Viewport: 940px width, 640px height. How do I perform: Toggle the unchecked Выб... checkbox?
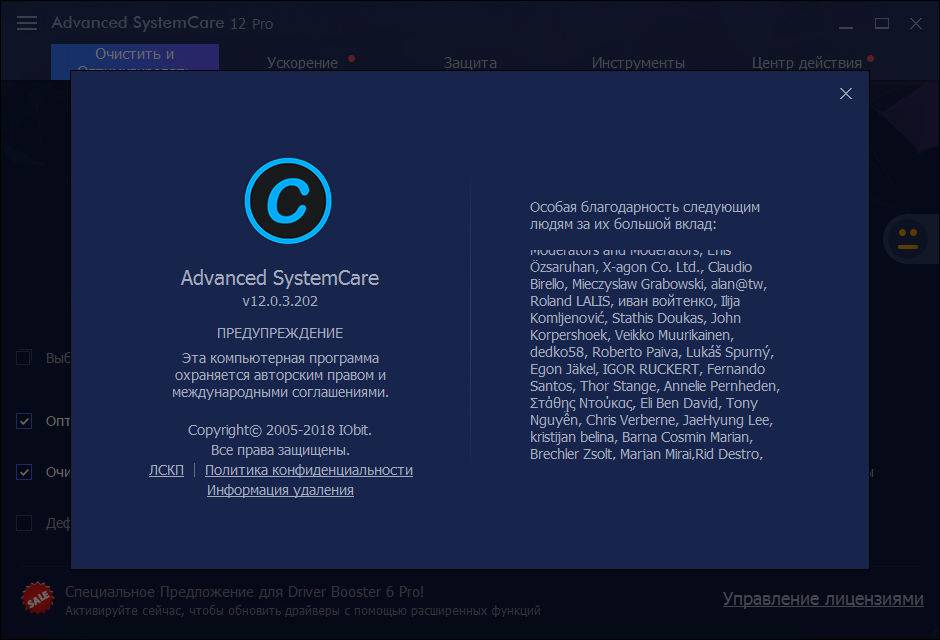coord(23,358)
